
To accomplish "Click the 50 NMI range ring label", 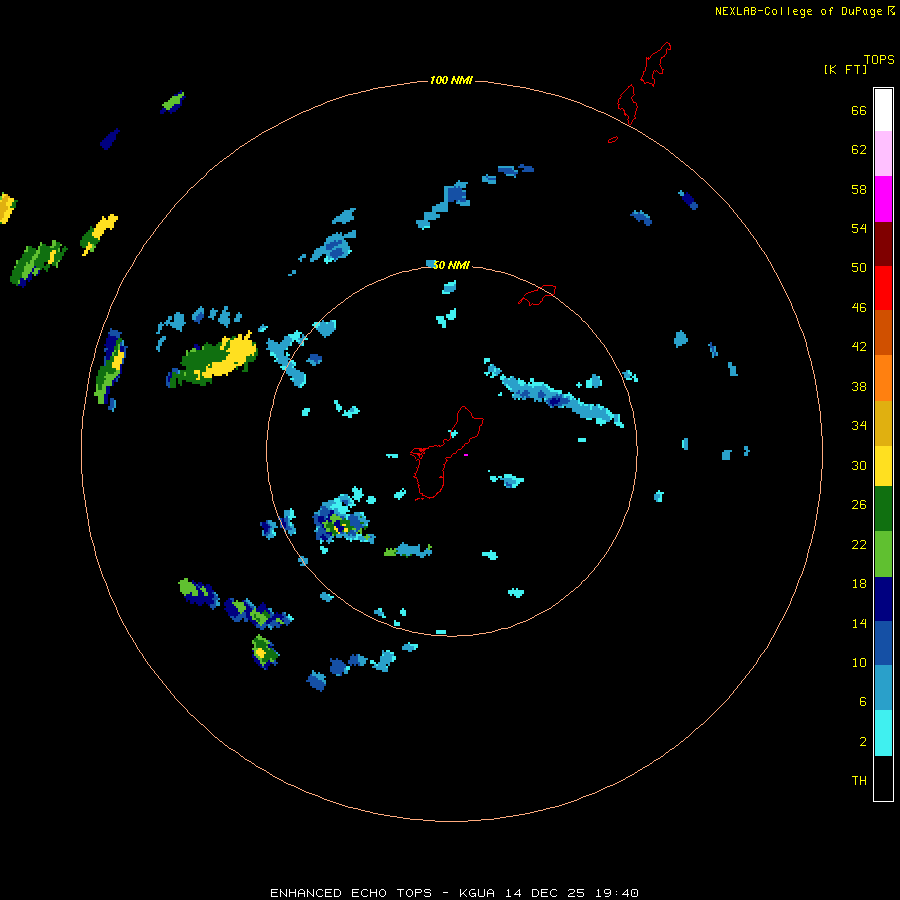I will [451, 265].
